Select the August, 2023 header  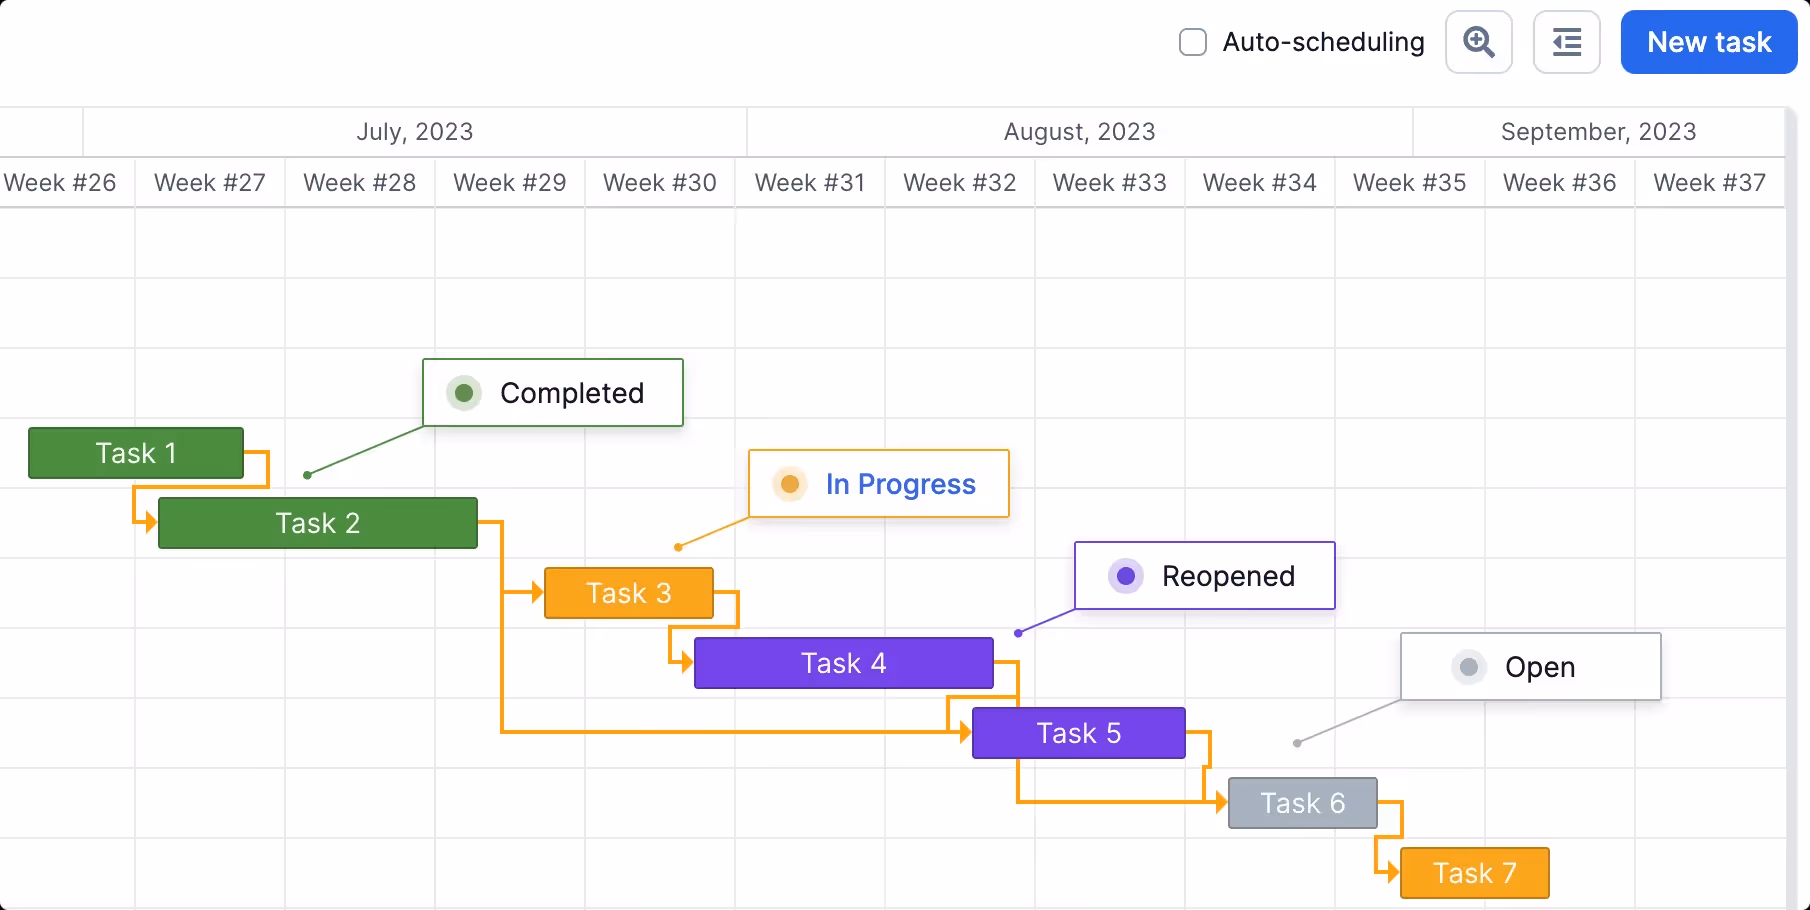(1079, 131)
